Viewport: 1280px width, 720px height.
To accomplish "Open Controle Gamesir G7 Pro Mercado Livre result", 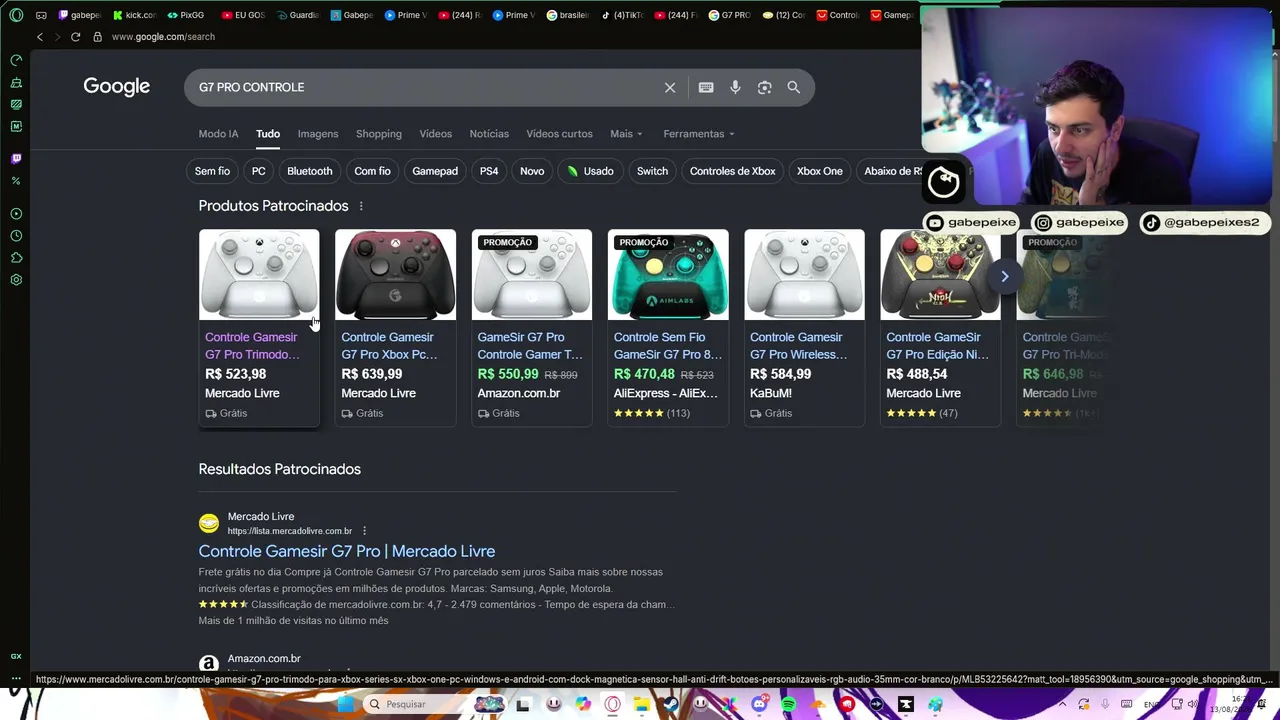I will click(346, 551).
